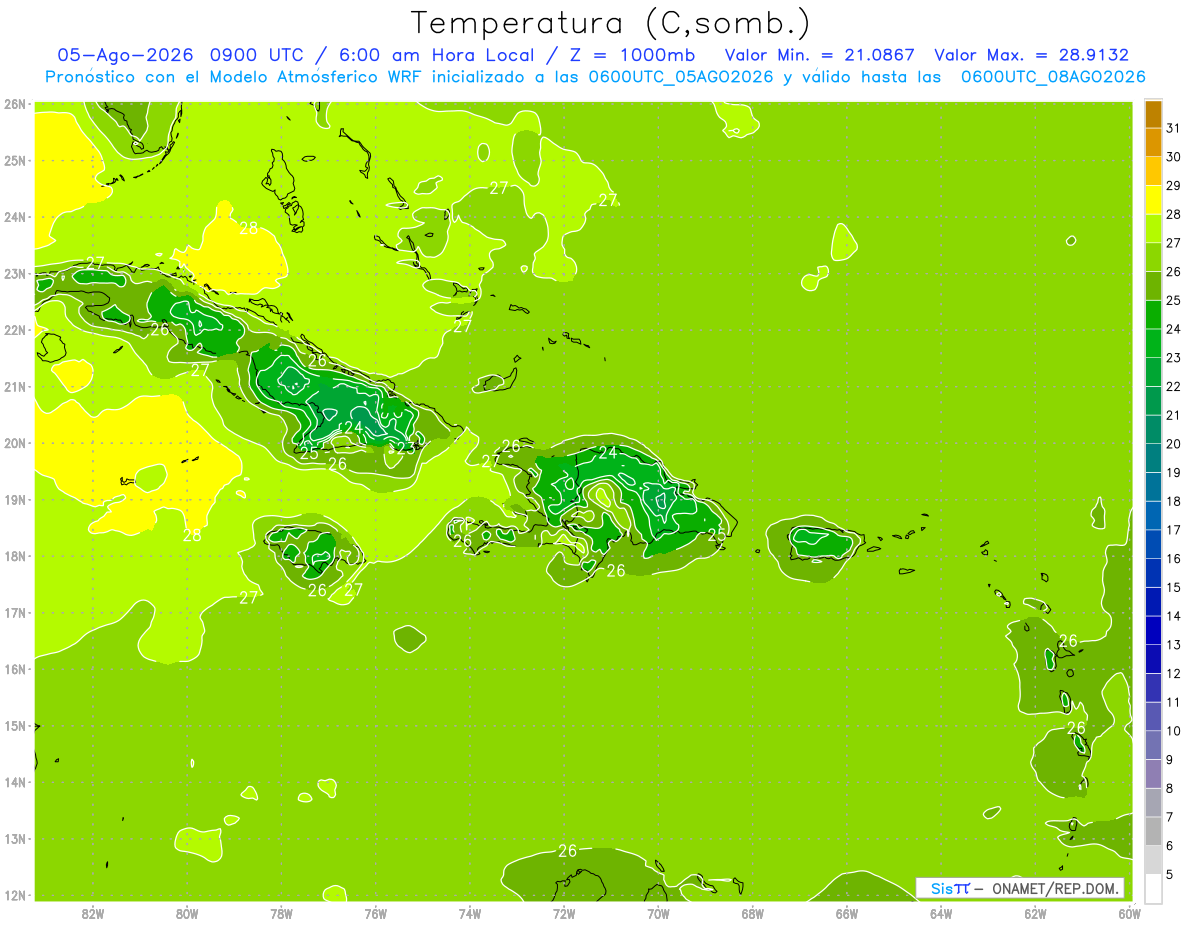Image resolution: width=1200 pixels, height=927 pixels.
Task: Click the dark blue 13–14 colorbar swatch
Action: coord(1153,630)
